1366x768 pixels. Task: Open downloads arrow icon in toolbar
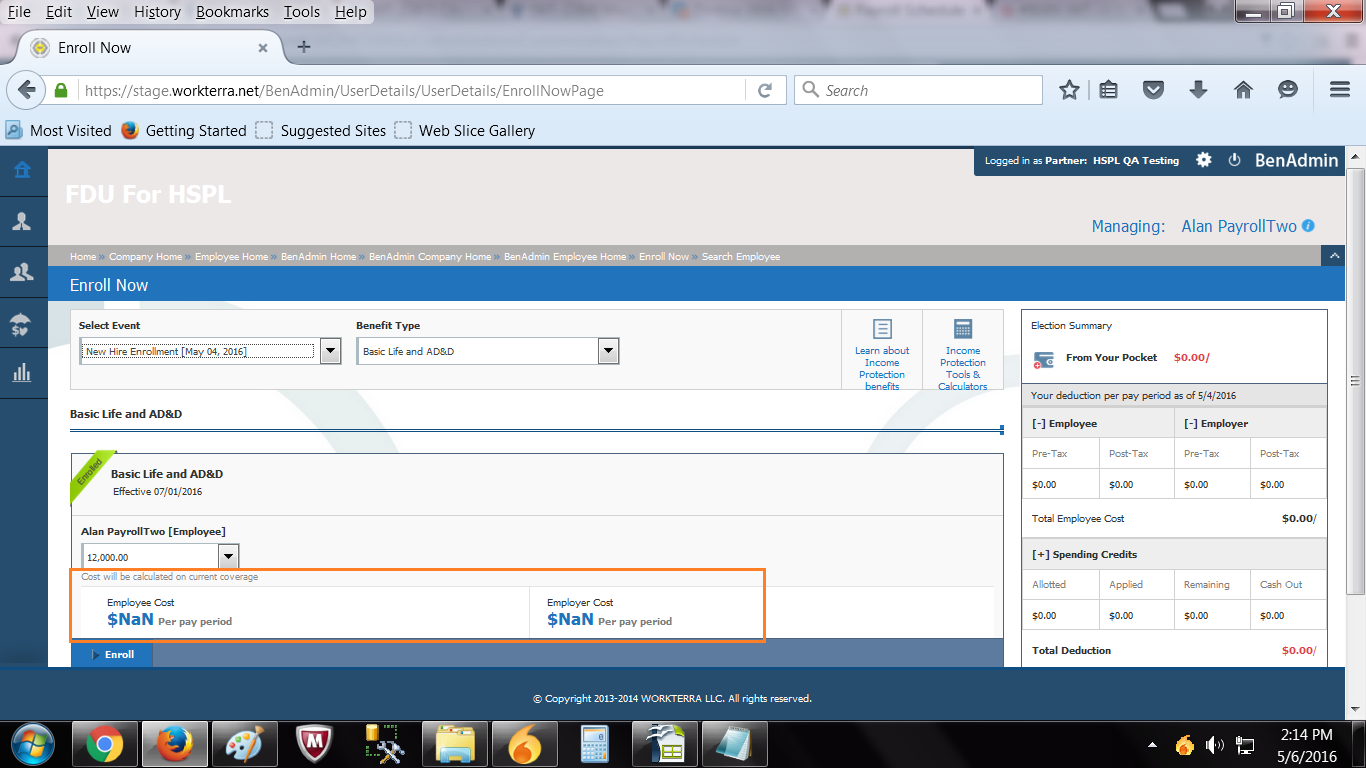1198,90
